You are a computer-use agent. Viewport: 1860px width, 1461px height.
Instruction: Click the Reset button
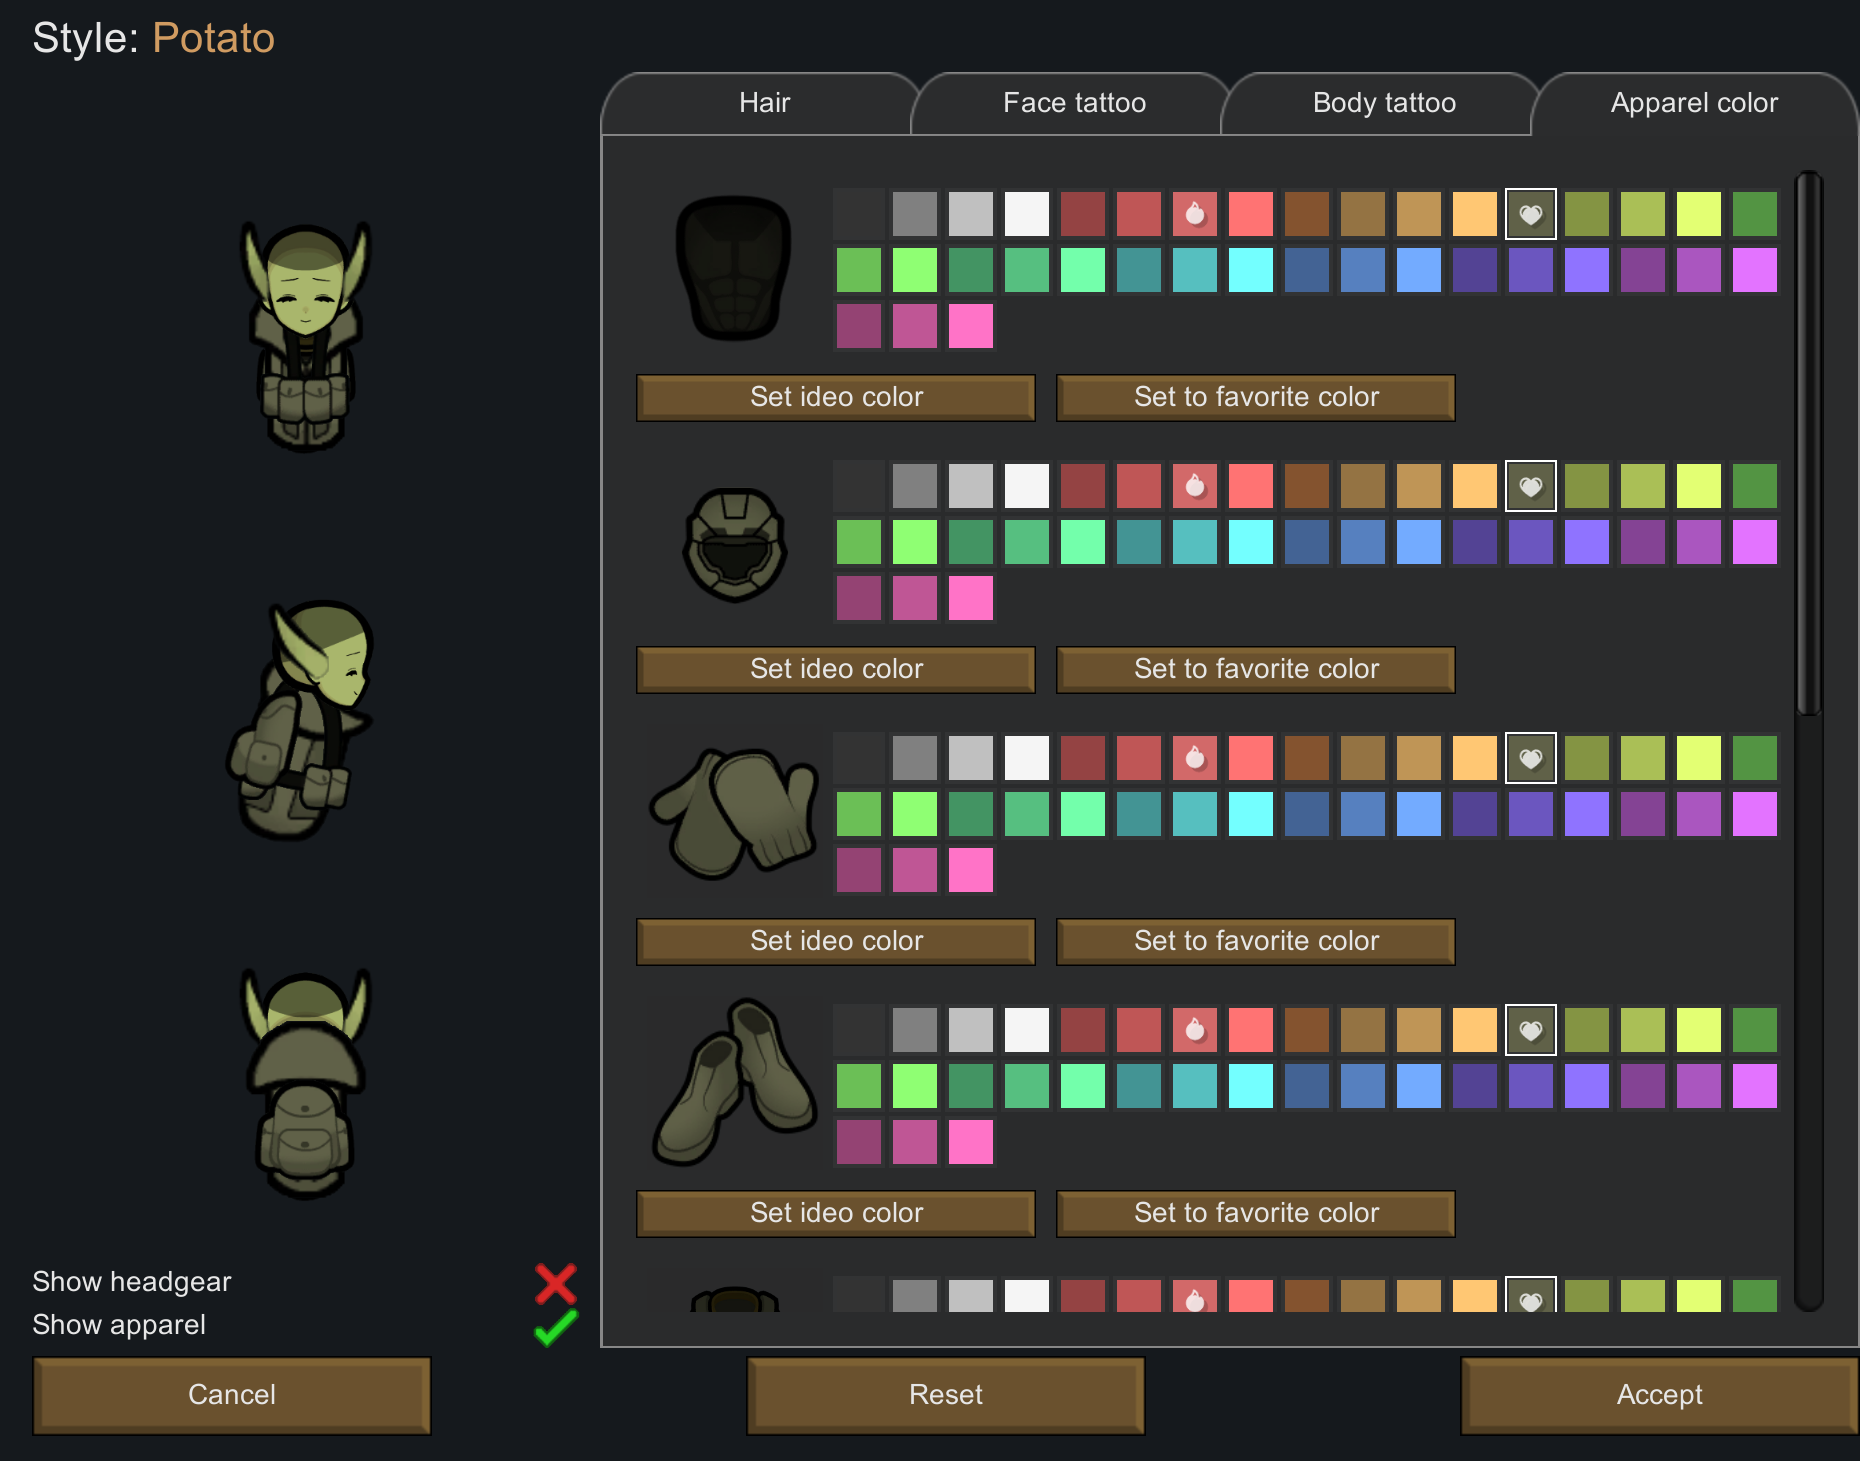pyautogui.click(x=946, y=1395)
